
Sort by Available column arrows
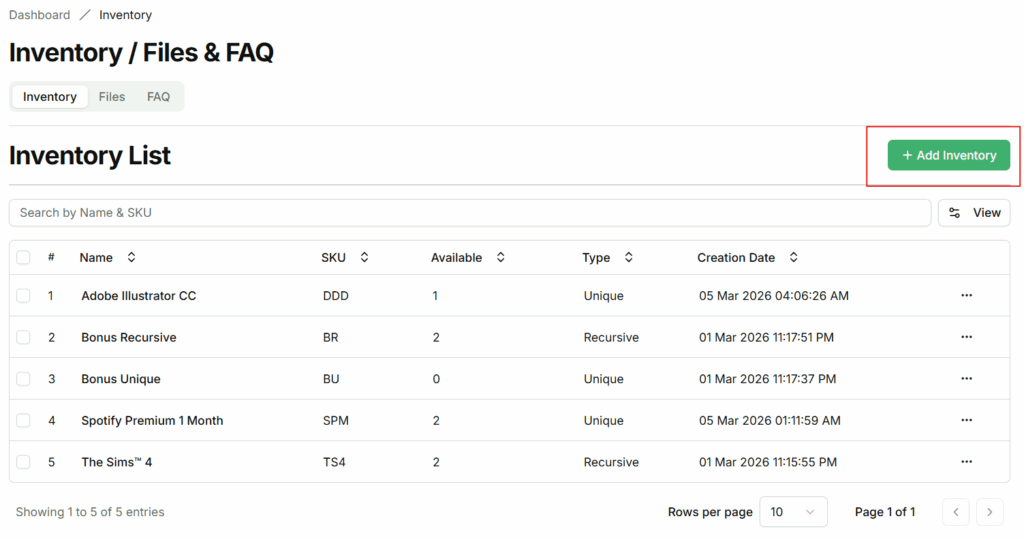click(x=501, y=258)
